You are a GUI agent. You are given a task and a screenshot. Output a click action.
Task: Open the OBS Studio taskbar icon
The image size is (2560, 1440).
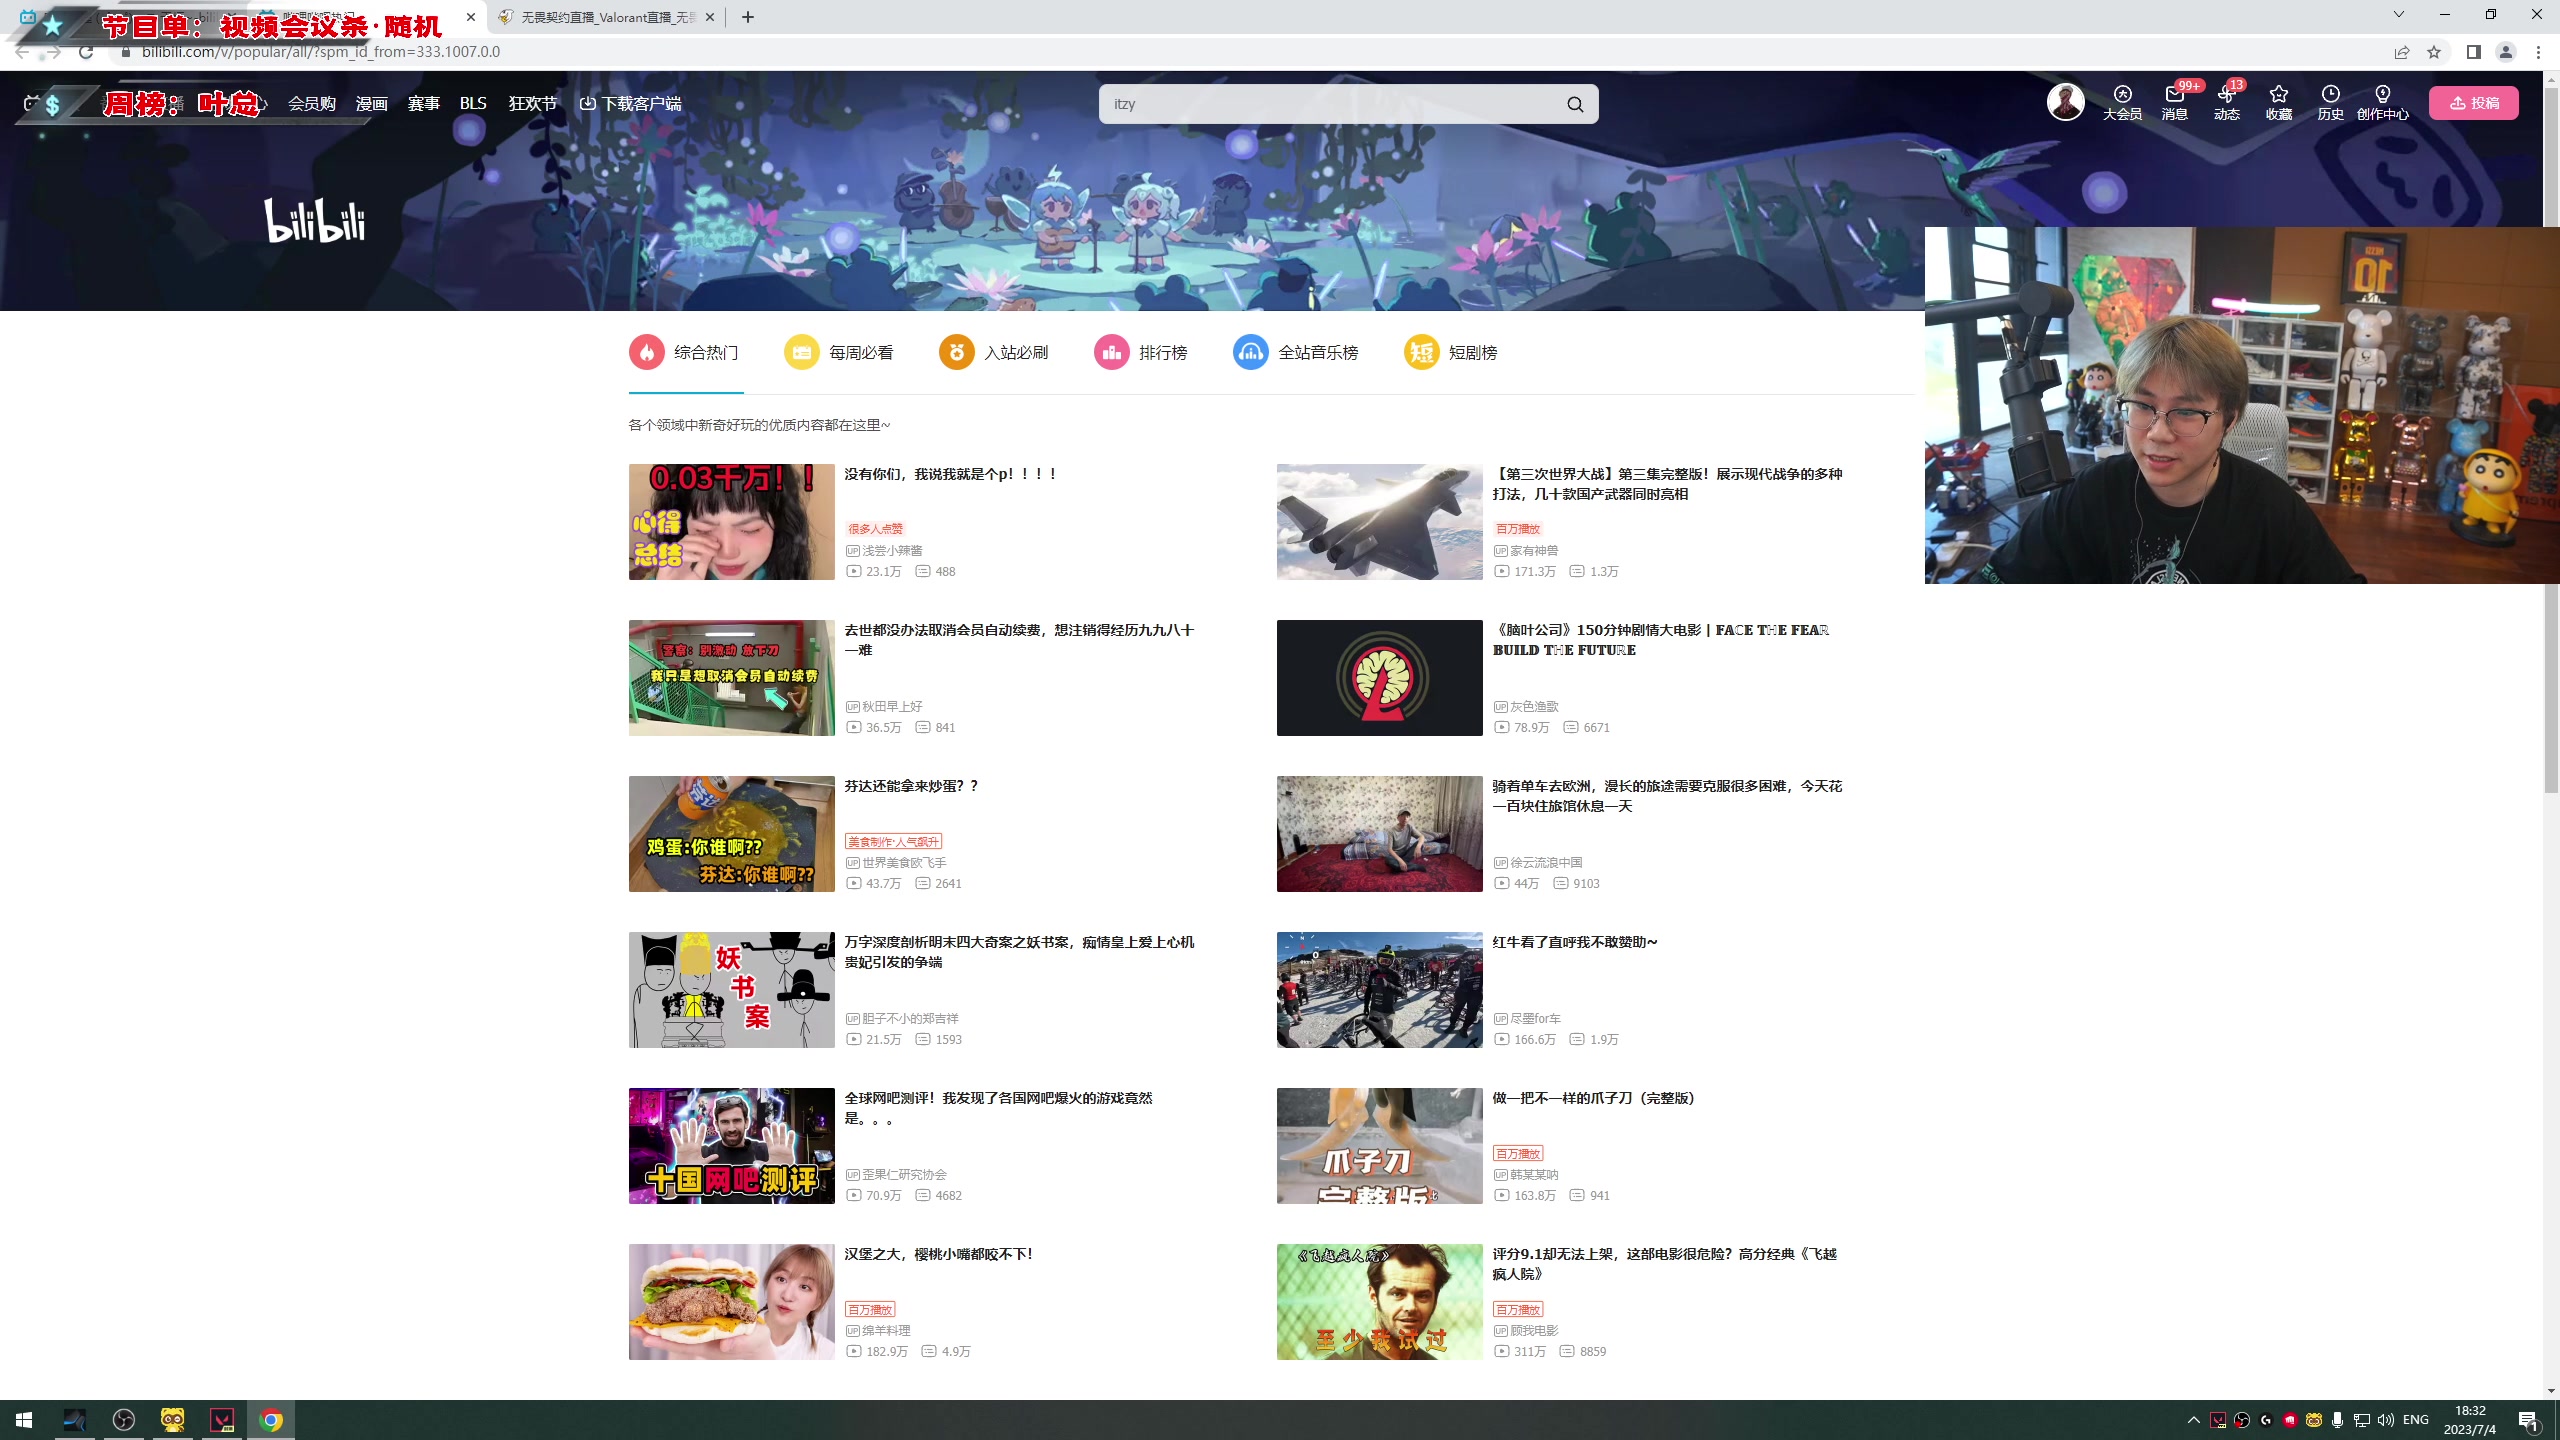pyautogui.click(x=124, y=1420)
